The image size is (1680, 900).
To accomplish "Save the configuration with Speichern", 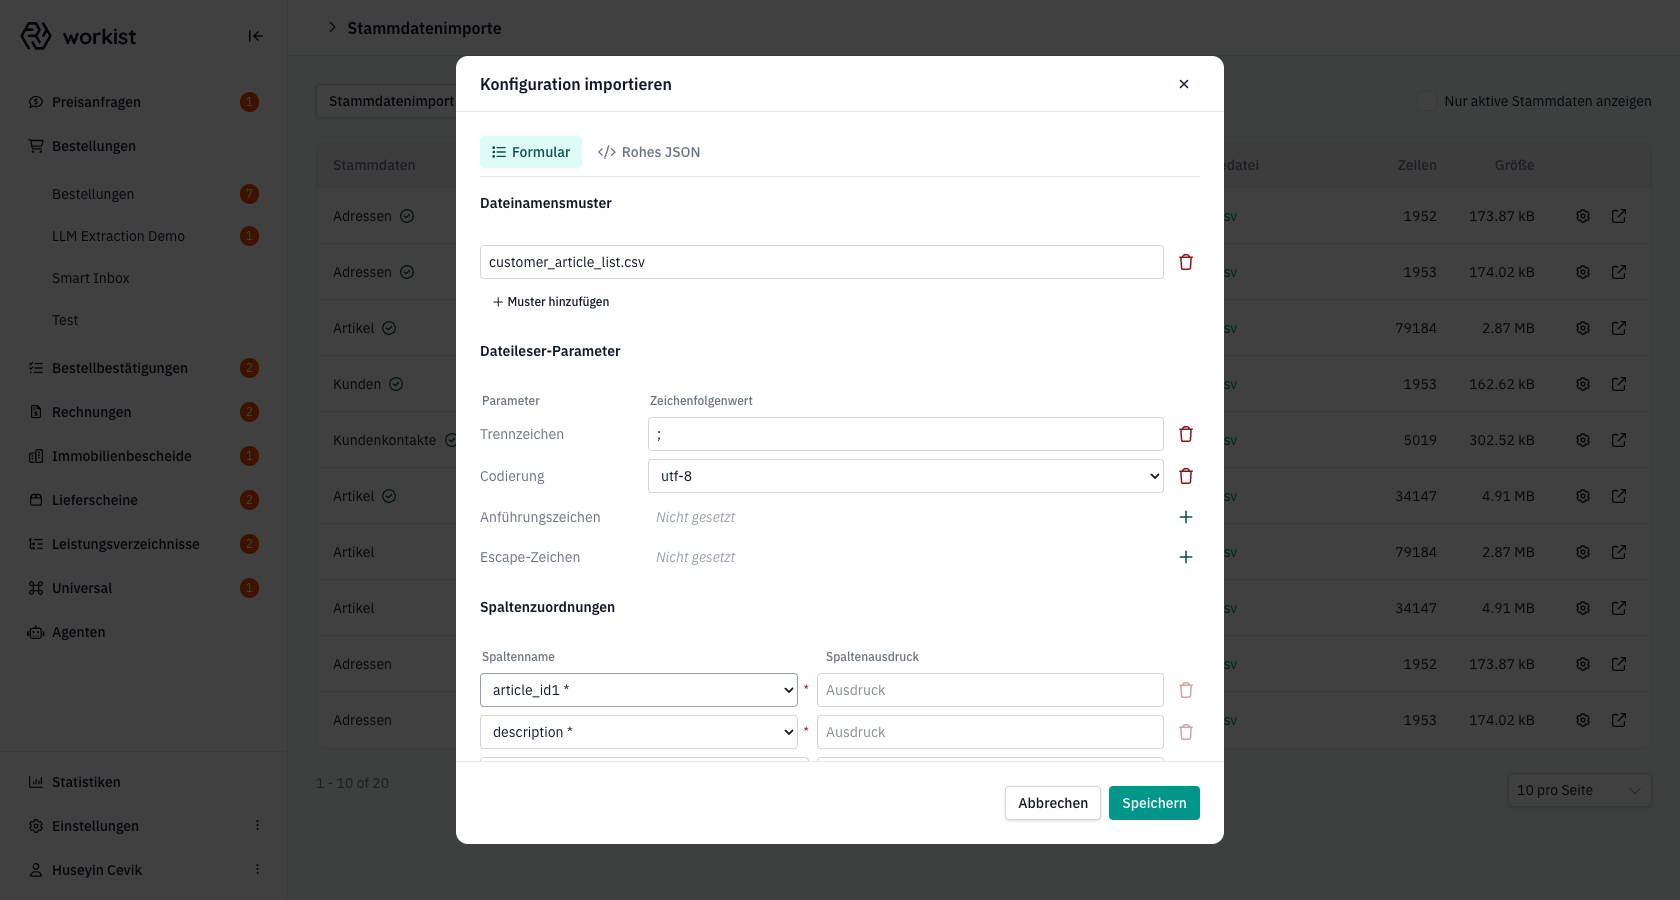I will [x=1154, y=803].
